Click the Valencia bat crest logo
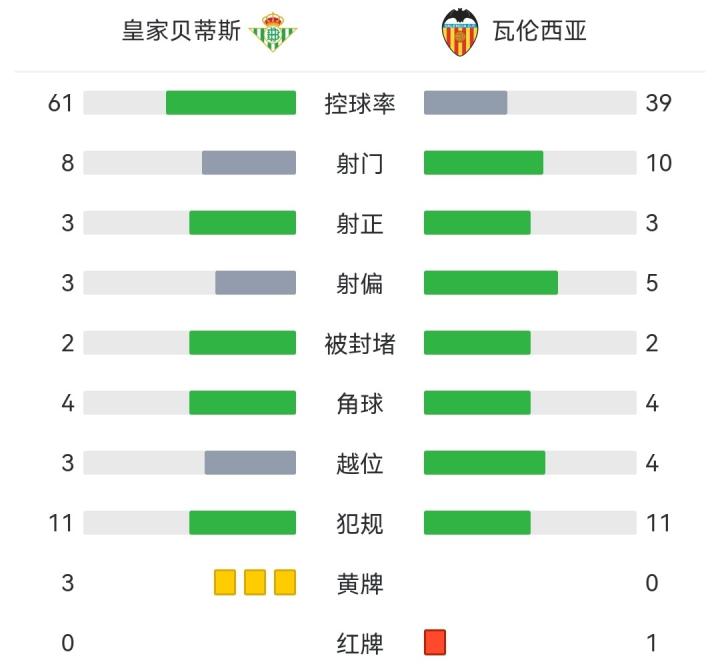Screen dimensions: 720x666 (x=460, y=31)
